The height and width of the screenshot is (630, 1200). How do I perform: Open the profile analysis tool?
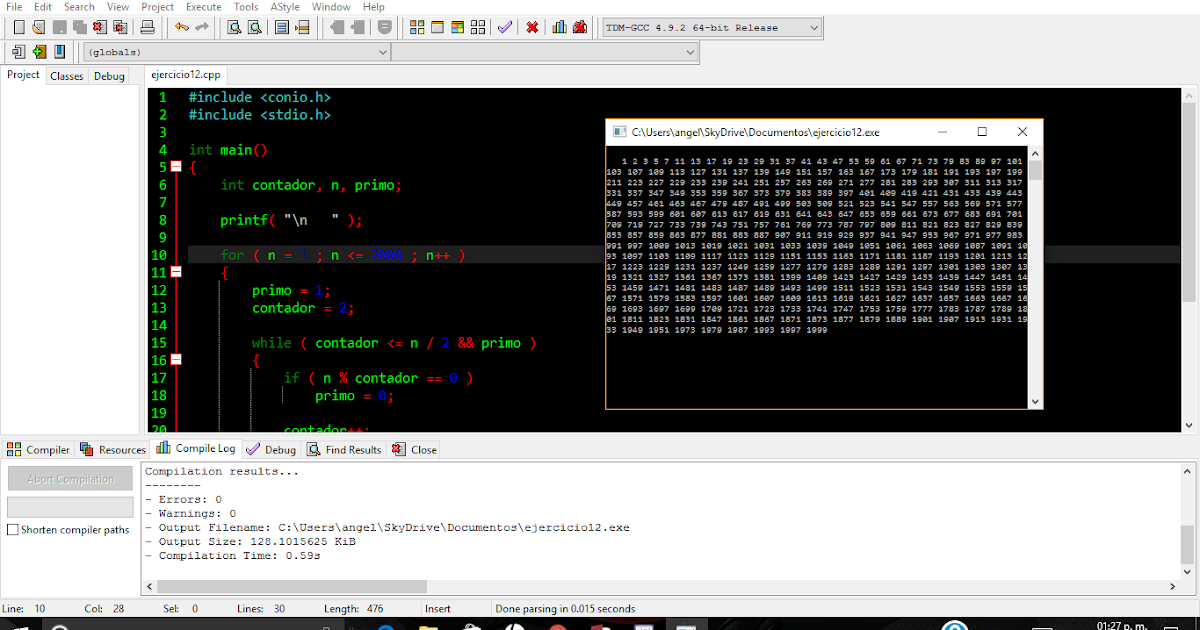(x=558, y=27)
